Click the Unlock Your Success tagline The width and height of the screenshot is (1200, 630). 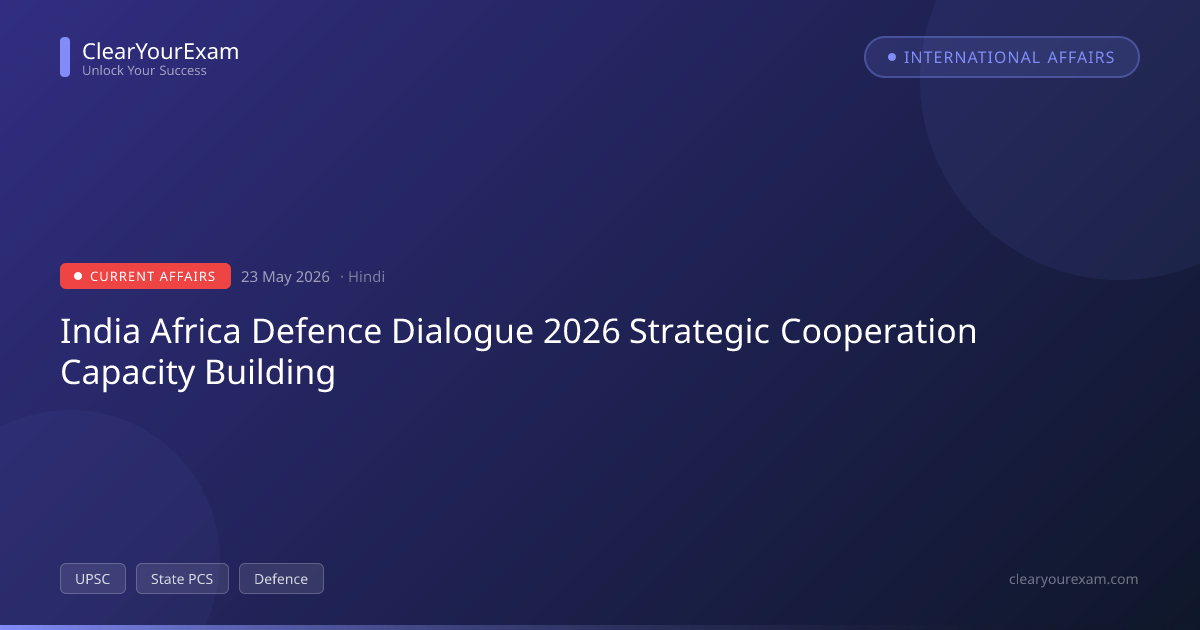(144, 71)
